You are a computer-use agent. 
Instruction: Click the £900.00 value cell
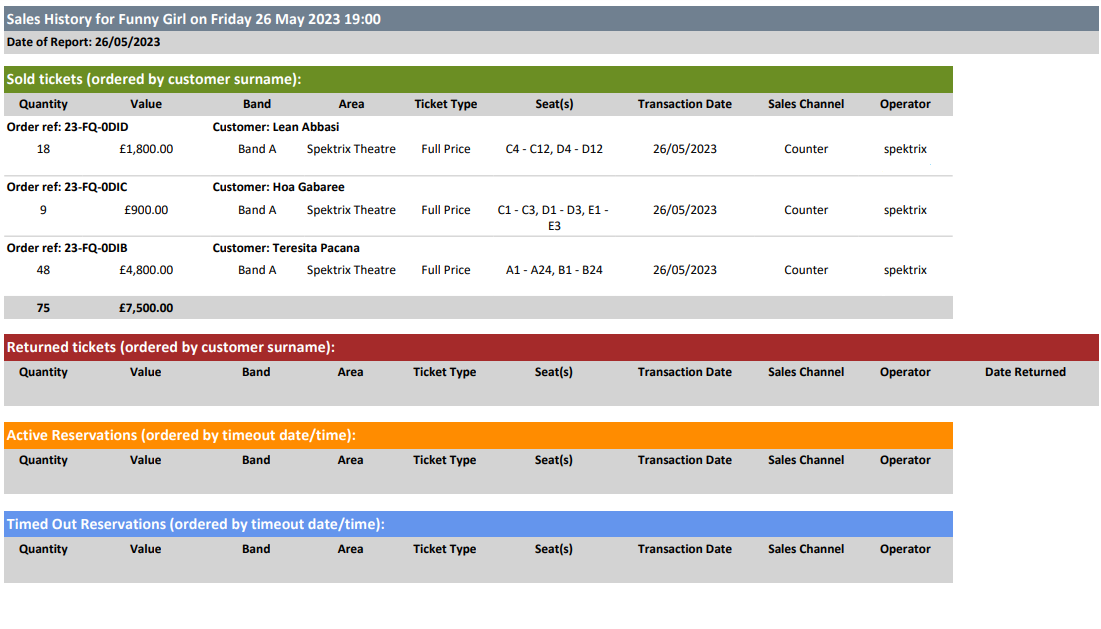click(146, 210)
